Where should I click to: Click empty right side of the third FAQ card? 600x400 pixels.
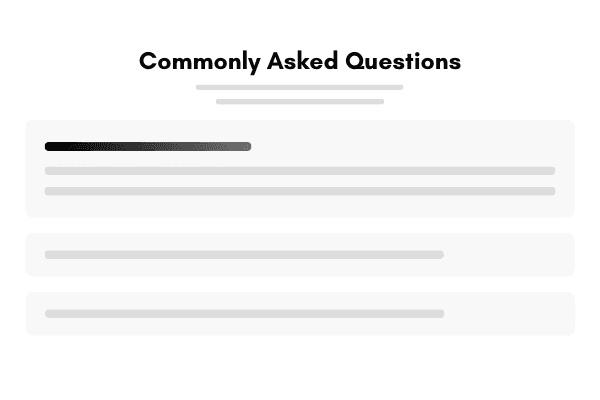click(510, 314)
